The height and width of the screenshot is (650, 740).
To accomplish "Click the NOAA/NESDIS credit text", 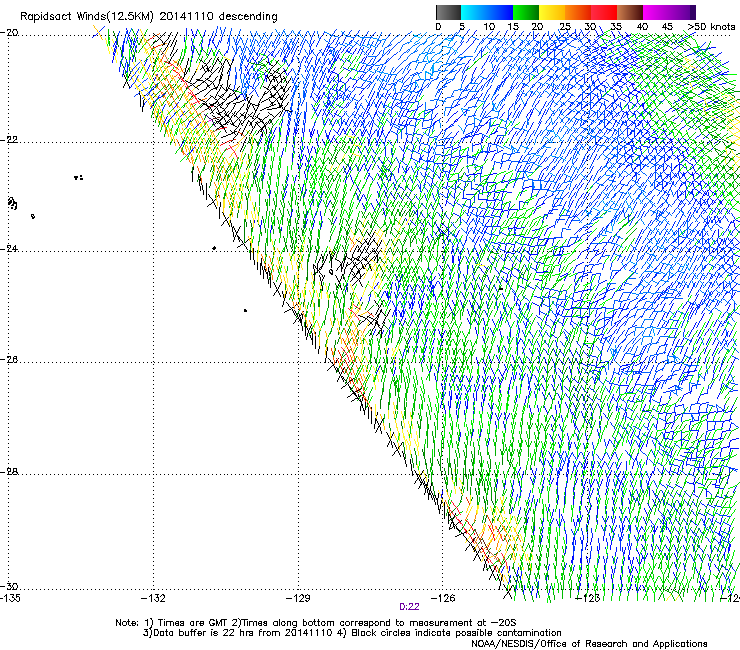I will tap(589, 644).
